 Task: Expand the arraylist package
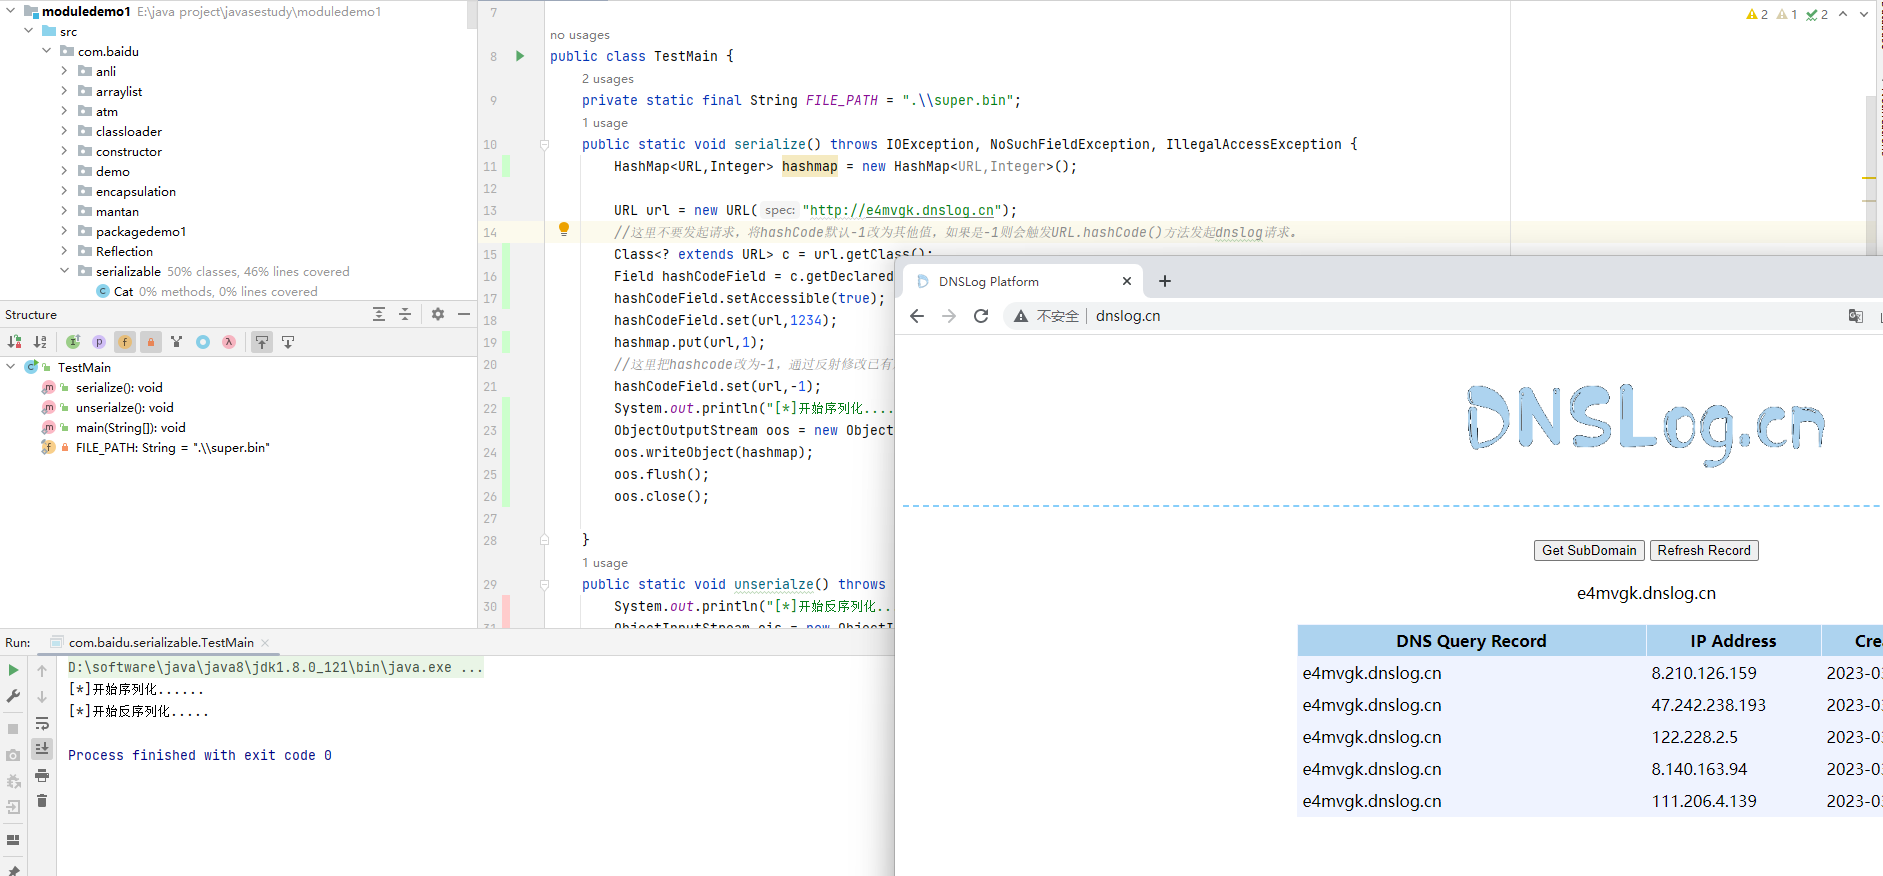(65, 91)
